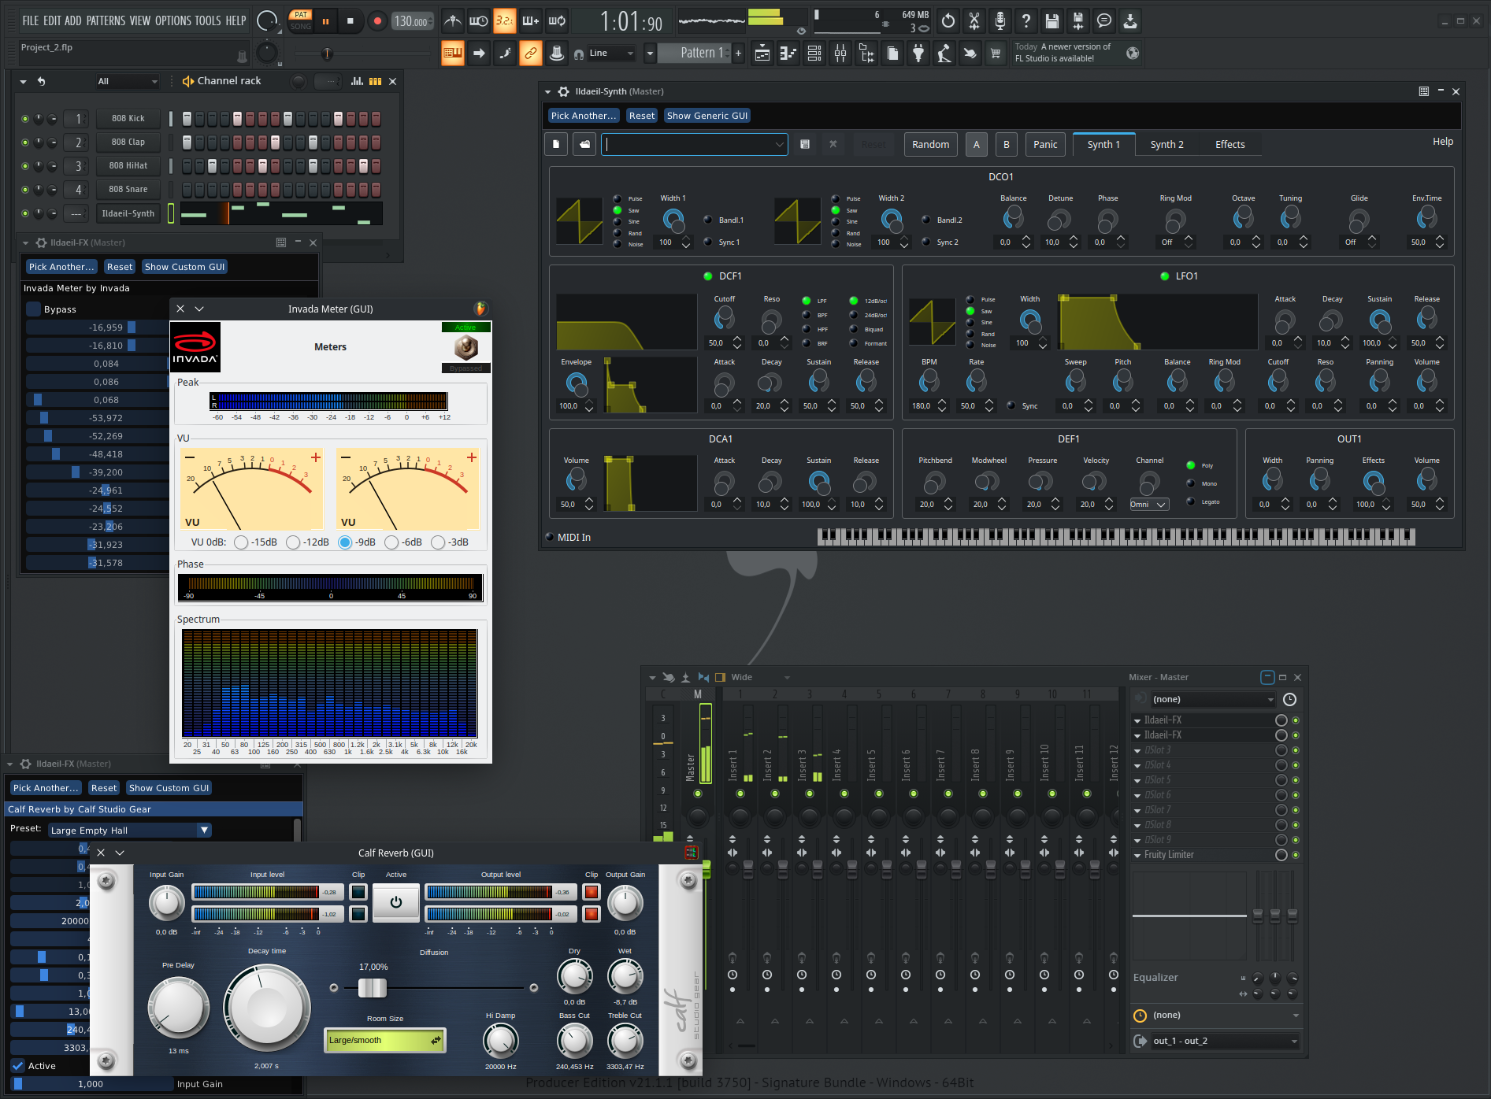This screenshot has height=1099, width=1491.
Task: Switch to the Synth 2 tab
Action: [1166, 145]
